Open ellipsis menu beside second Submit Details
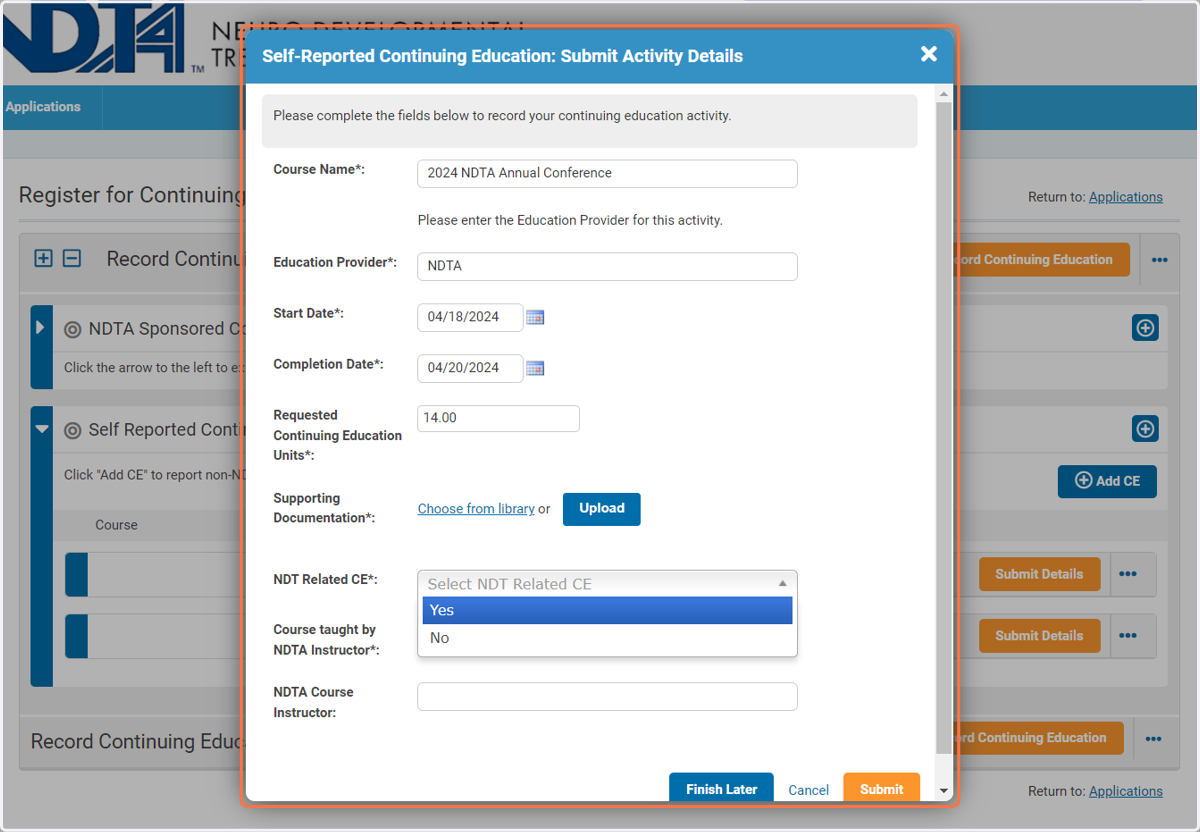This screenshot has height=832, width=1200. [x=1128, y=635]
